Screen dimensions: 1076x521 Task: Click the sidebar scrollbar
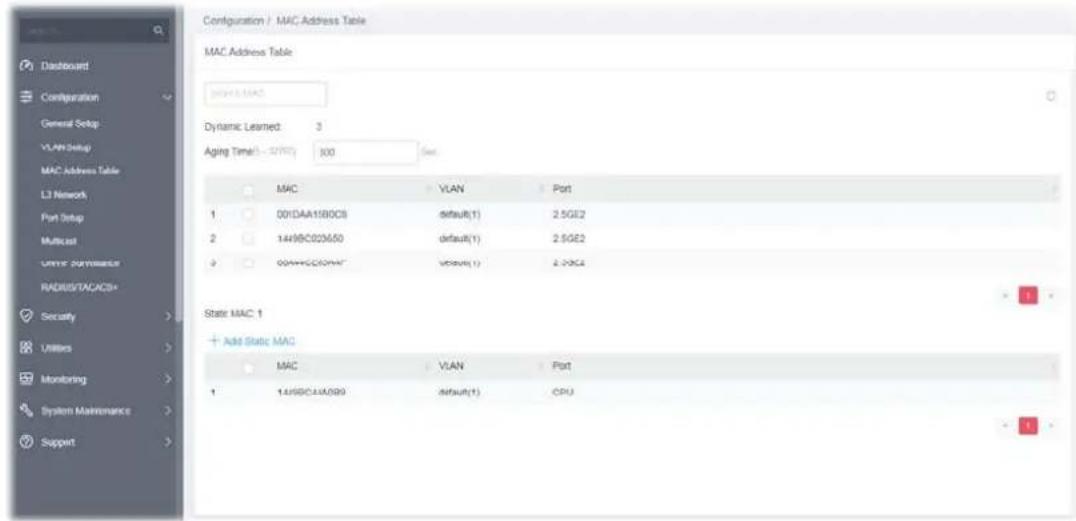[x=178, y=165]
